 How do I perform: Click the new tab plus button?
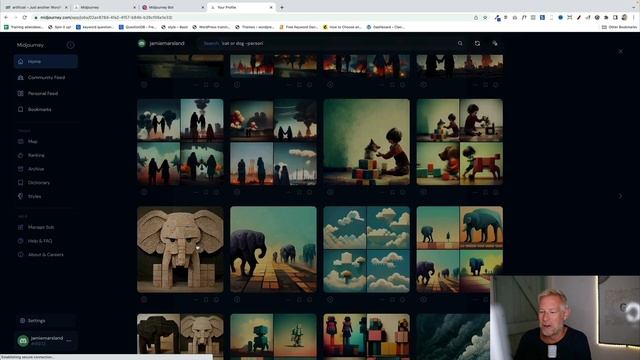282,7
